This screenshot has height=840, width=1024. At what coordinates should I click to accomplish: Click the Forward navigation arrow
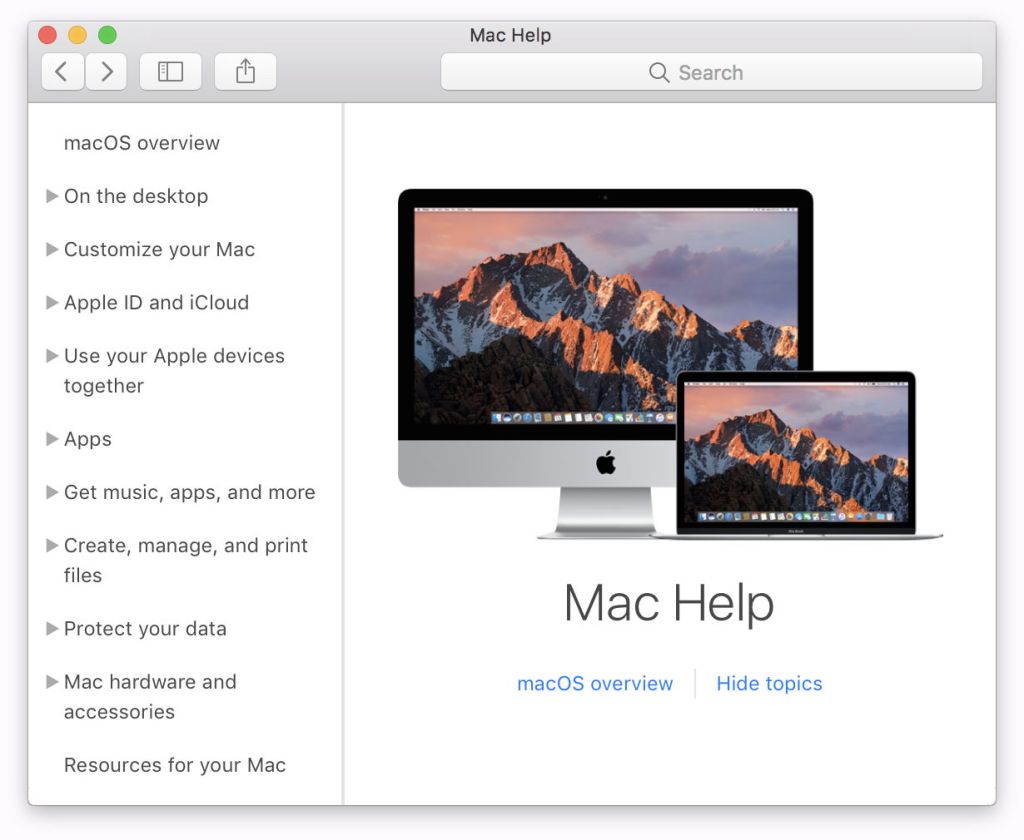click(x=107, y=72)
